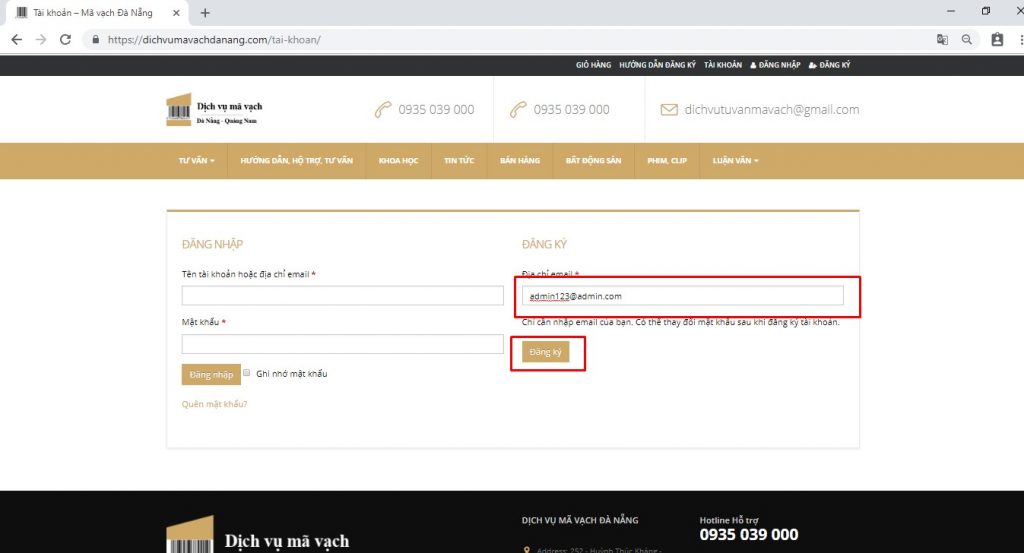Click the first header phone number 0935 039 000
Image resolution: width=1024 pixels, height=553 pixels.
(436, 110)
